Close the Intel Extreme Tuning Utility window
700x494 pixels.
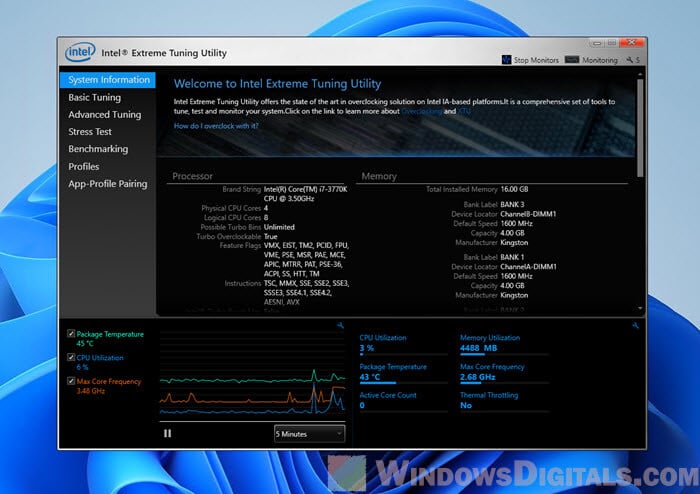(x=632, y=43)
